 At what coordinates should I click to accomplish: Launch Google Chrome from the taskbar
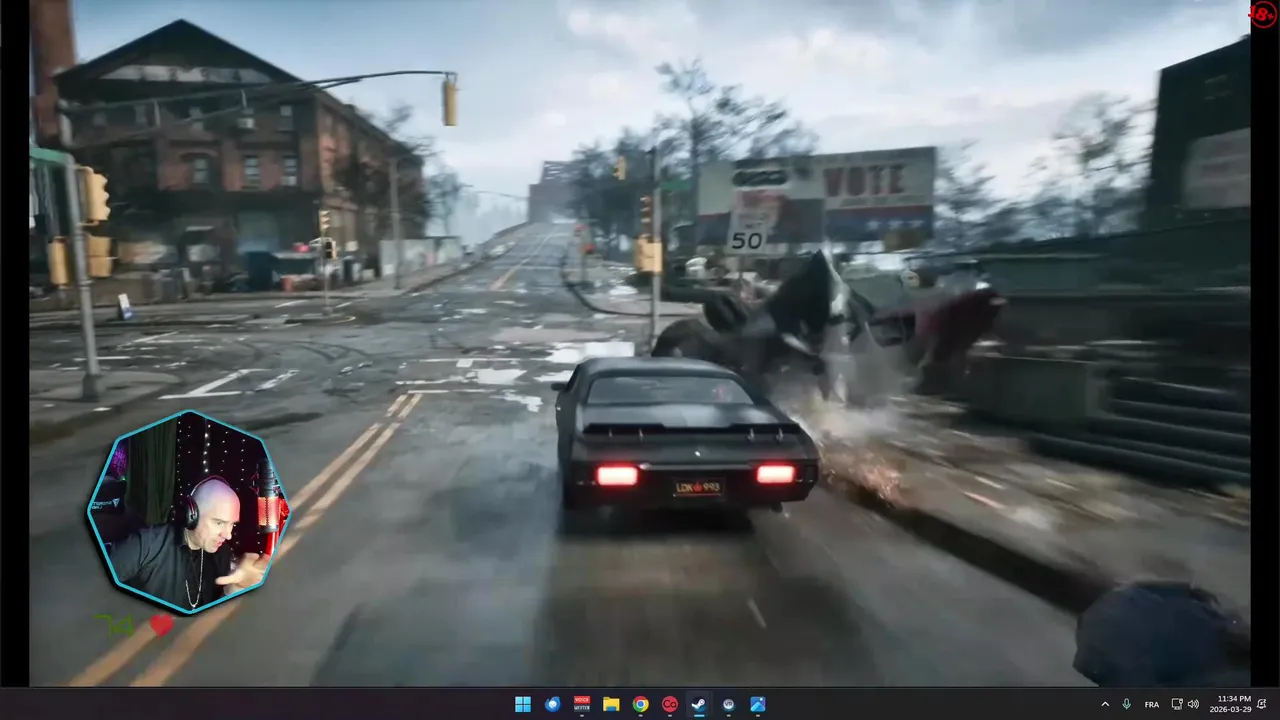640,704
